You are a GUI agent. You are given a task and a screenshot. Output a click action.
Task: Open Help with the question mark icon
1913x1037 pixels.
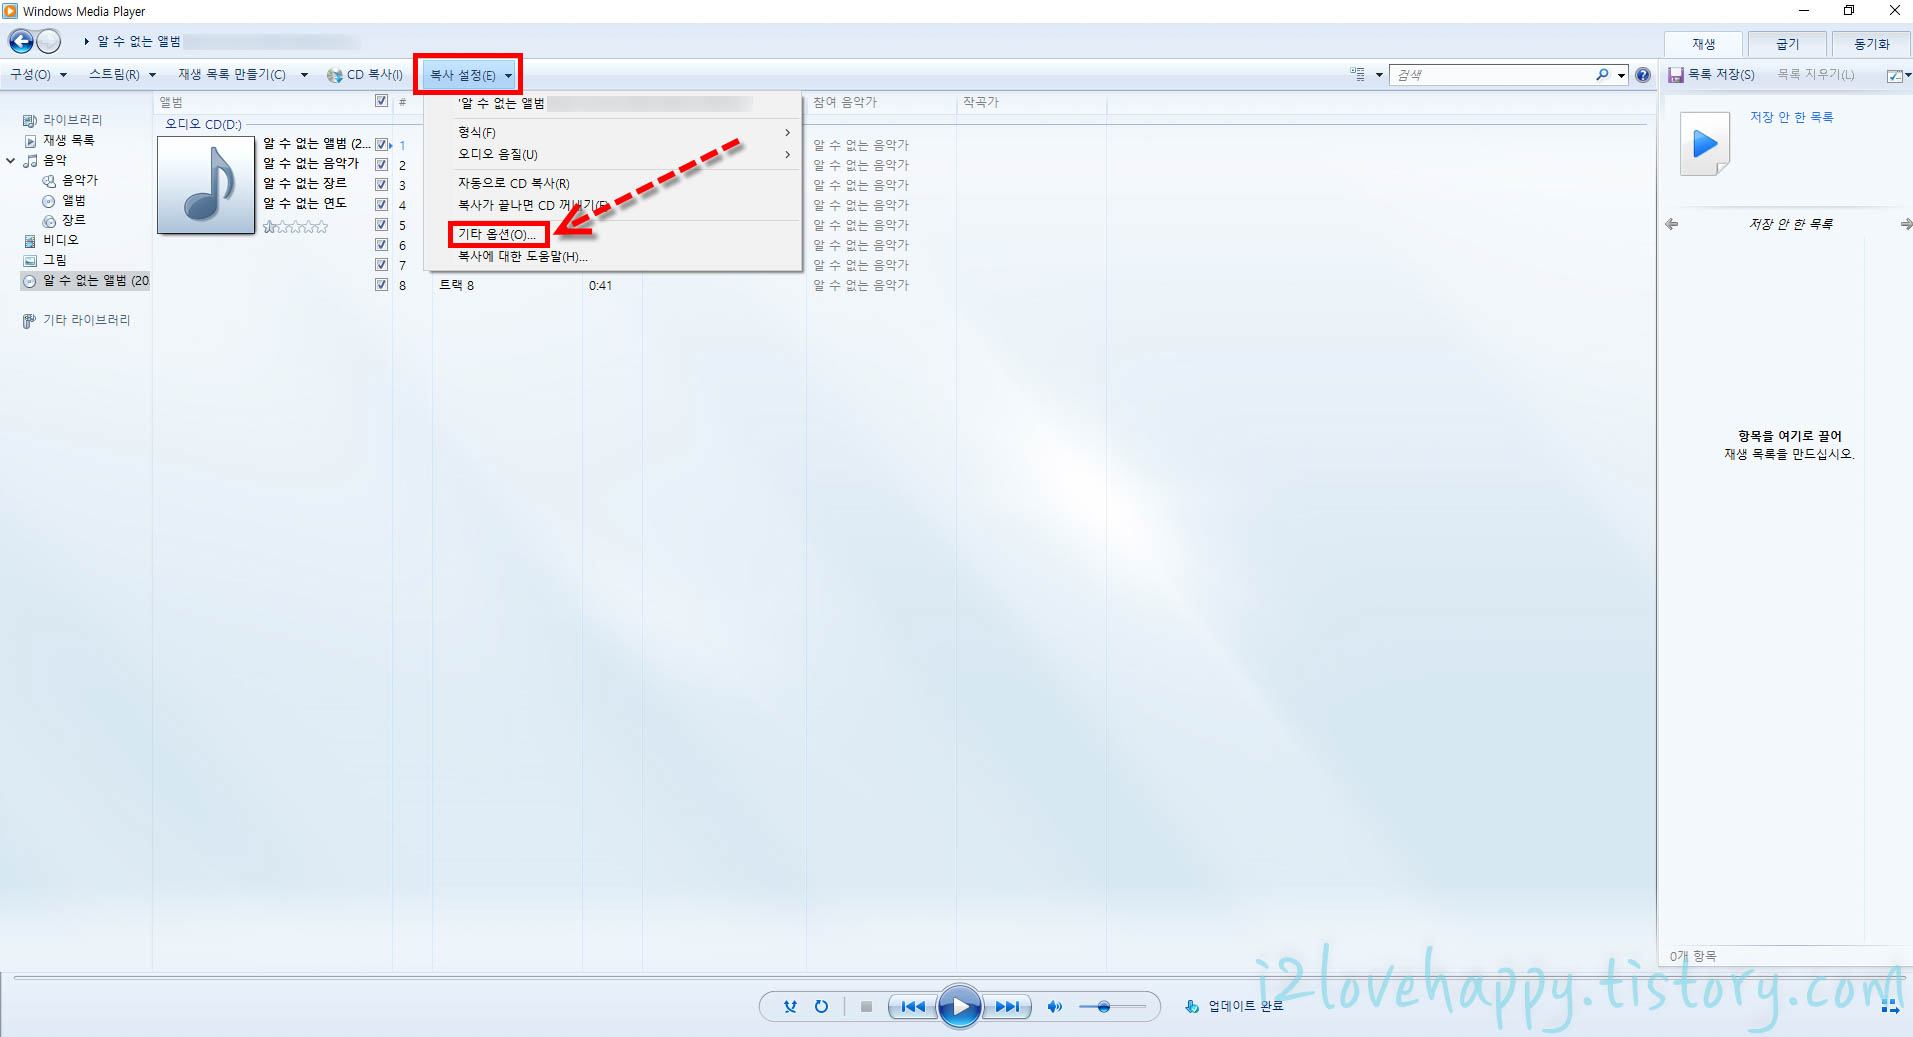coord(1642,75)
